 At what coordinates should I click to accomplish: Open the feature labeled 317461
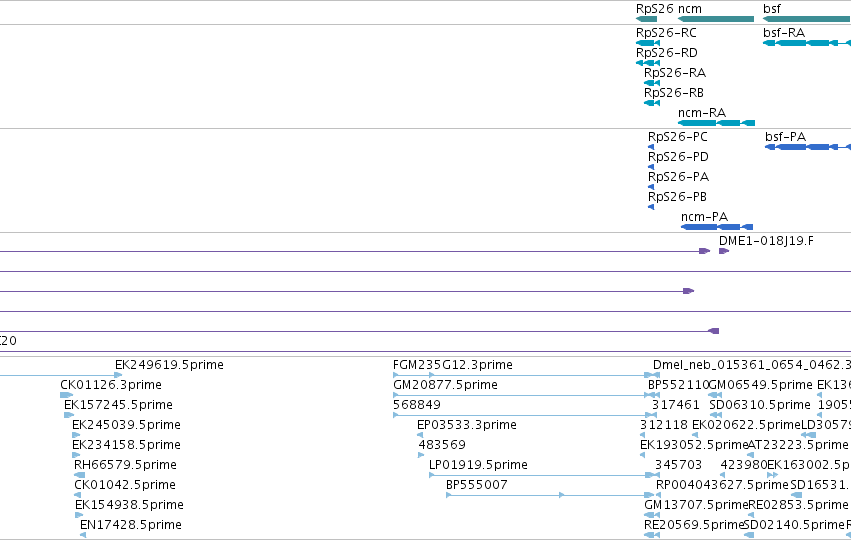676,405
